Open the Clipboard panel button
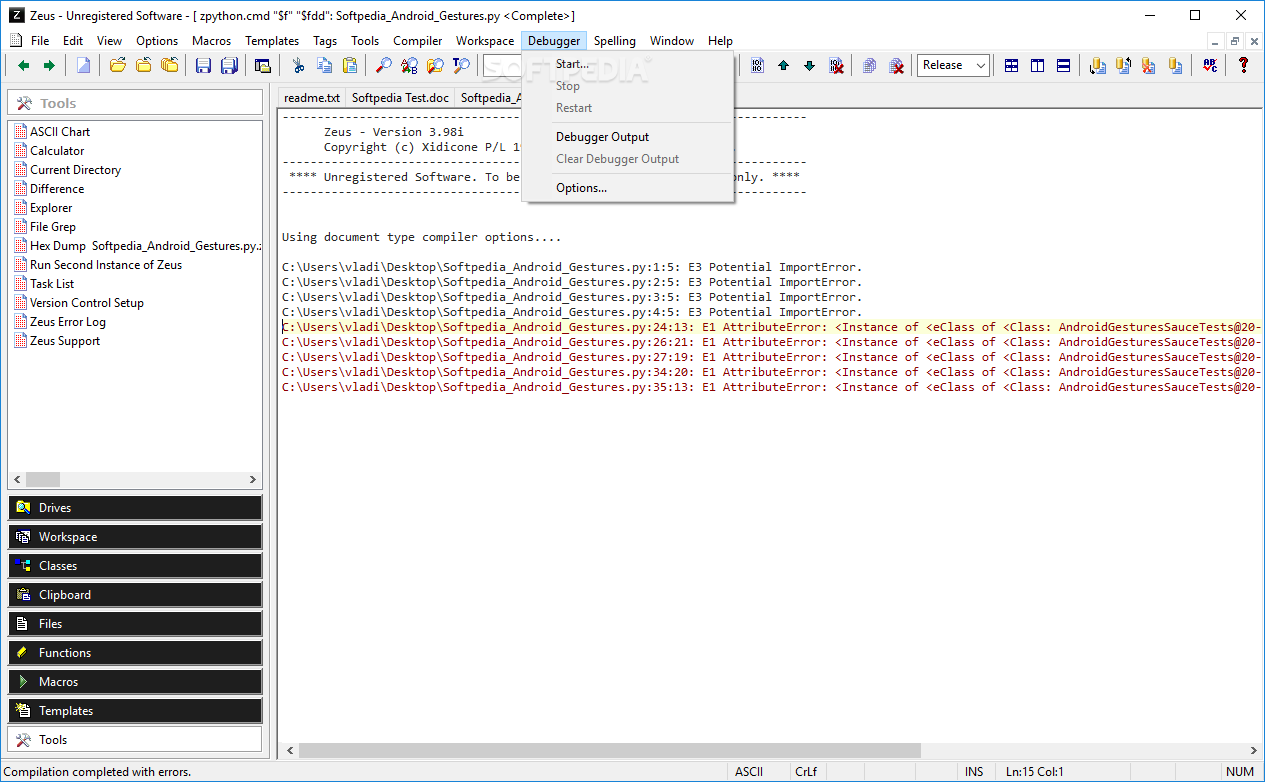The height and width of the screenshot is (782, 1265). tap(135, 595)
